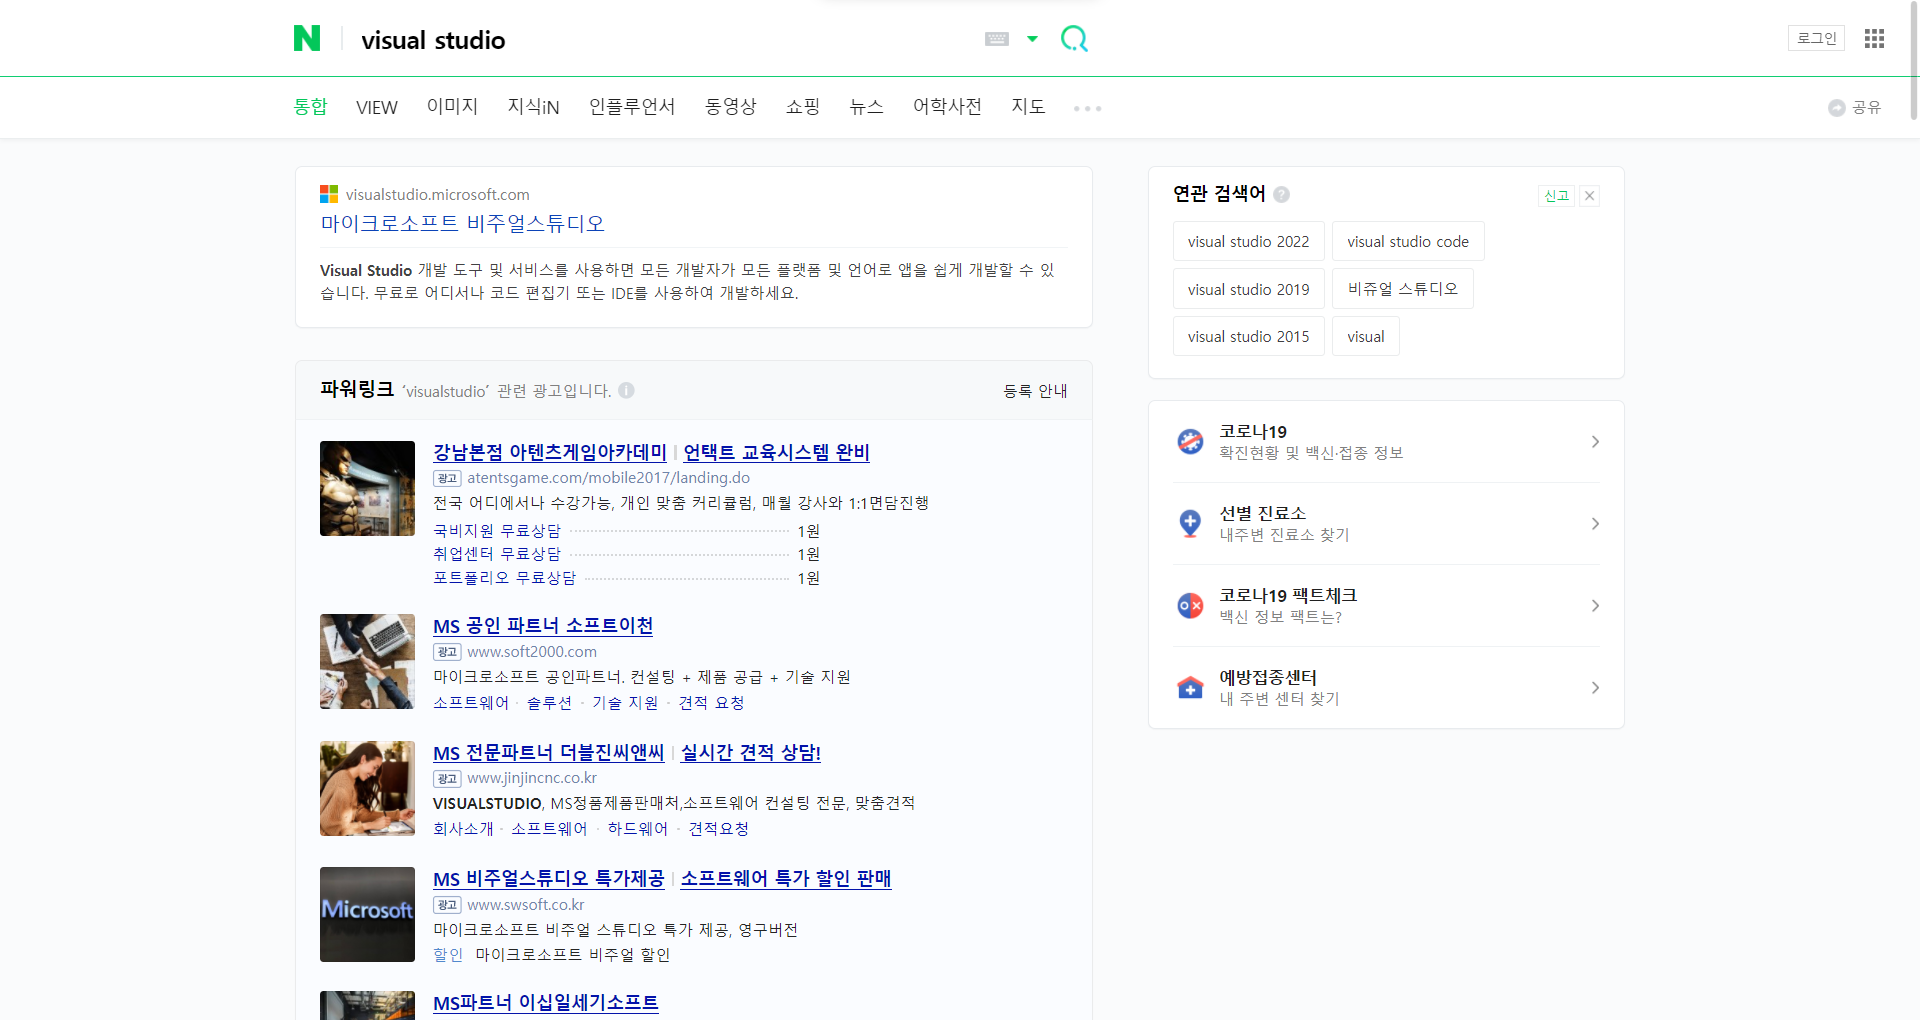
Task: Click the 로그인 login button
Action: pos(1816,38)
